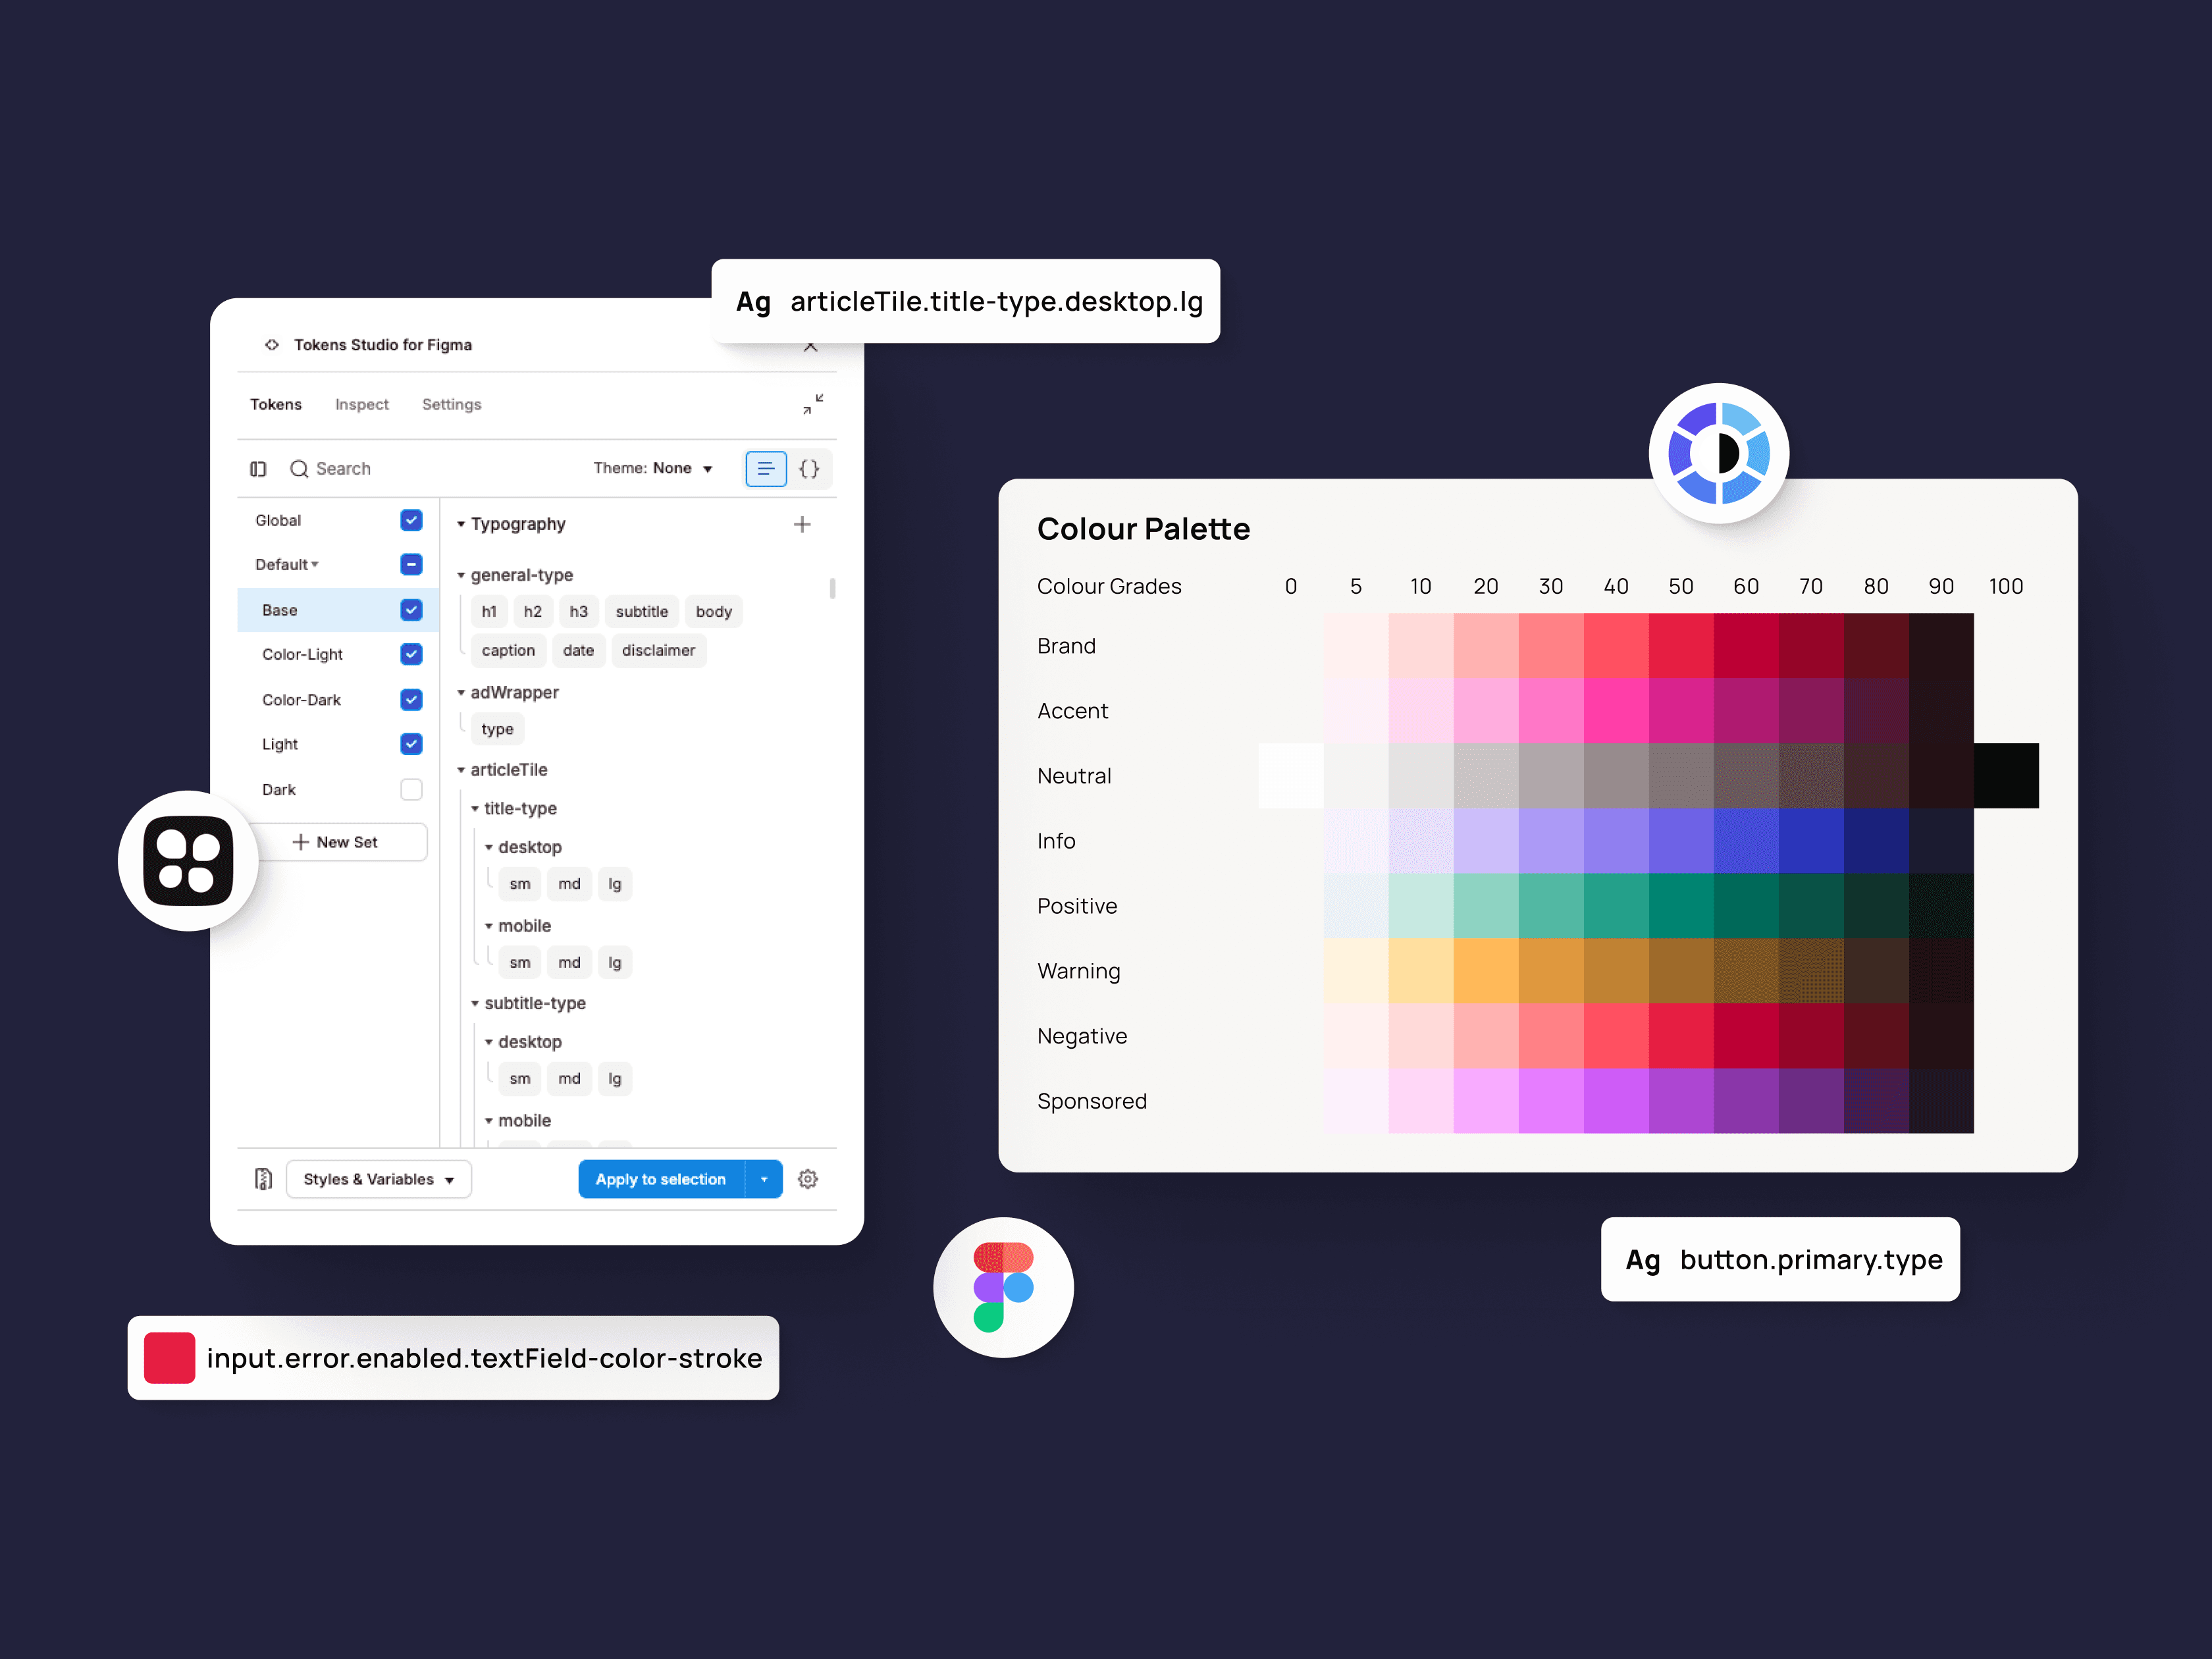2212x1659 pixels.
Task: Toggle the Default group checkbox
Action: (x=411, y=564)
